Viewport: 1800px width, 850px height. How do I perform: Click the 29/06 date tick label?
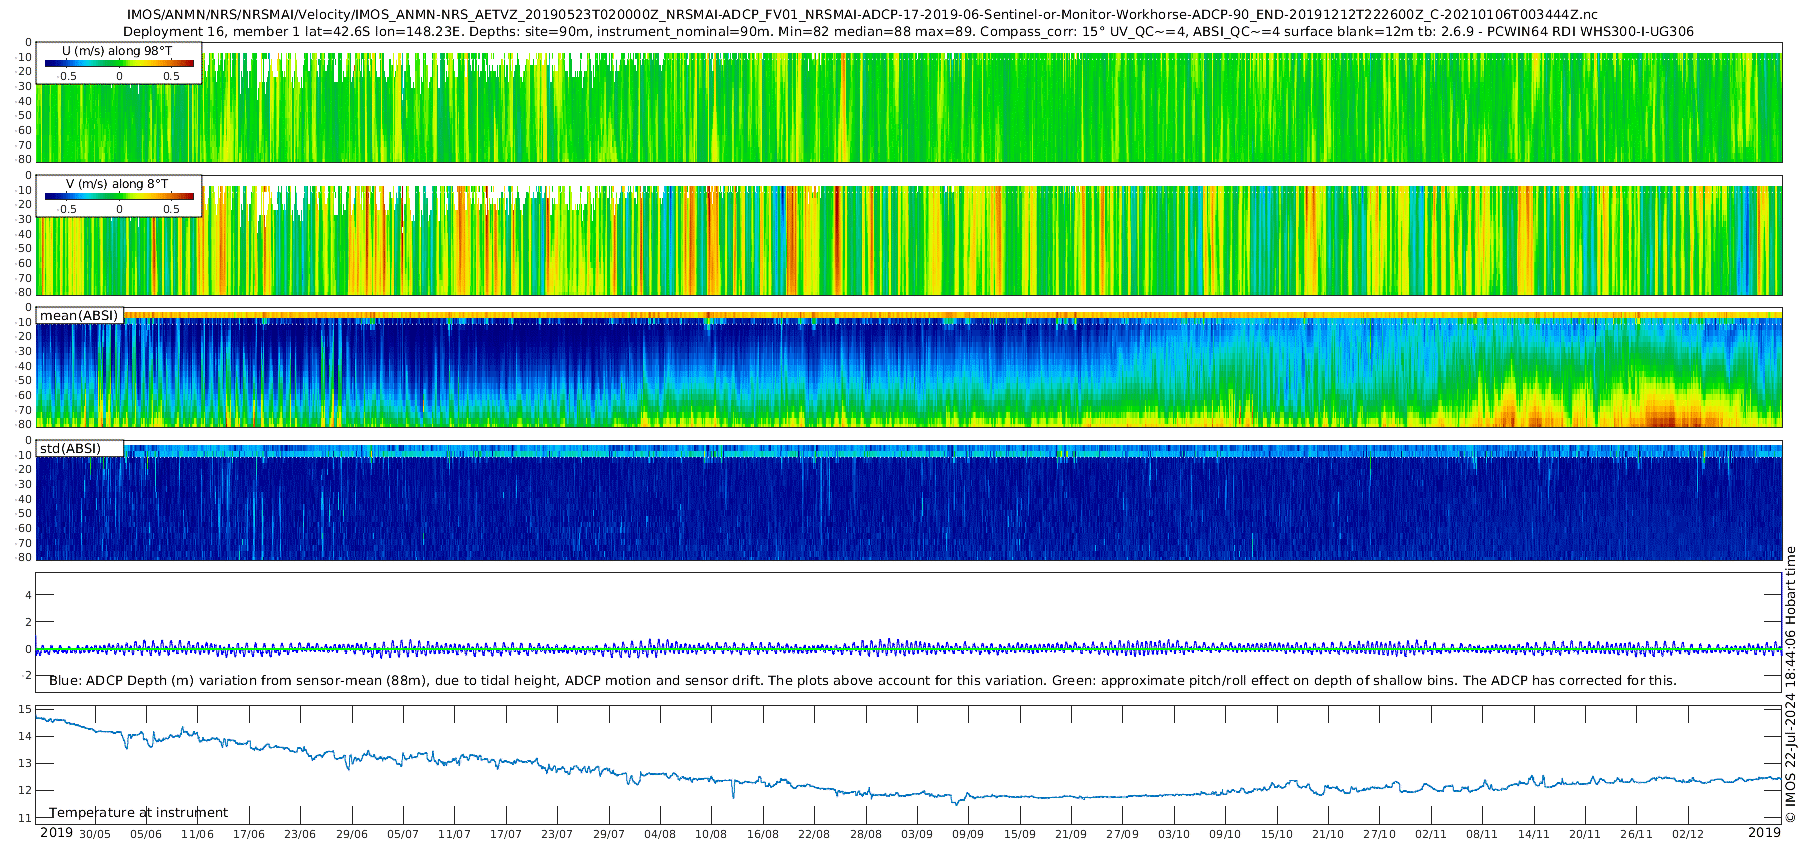[x=352, y=834]
